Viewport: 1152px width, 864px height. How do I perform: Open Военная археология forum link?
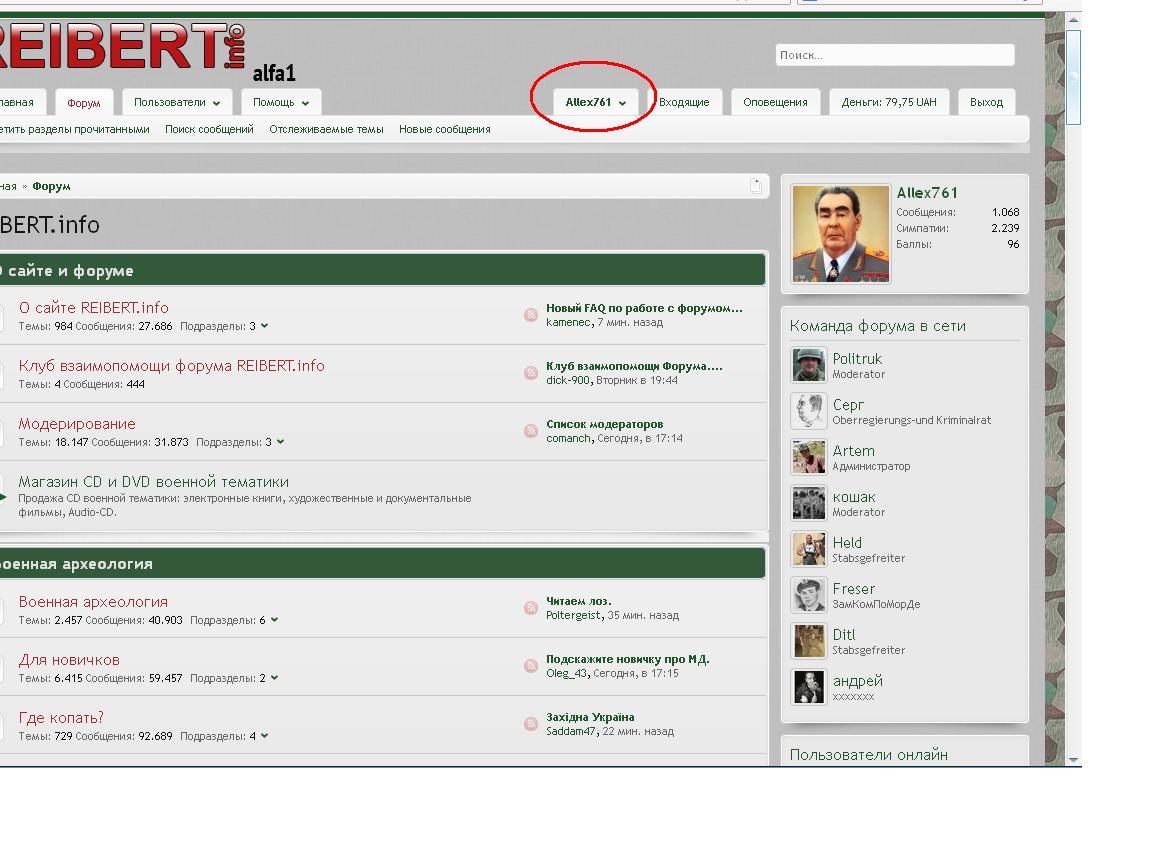click(93, 602)
